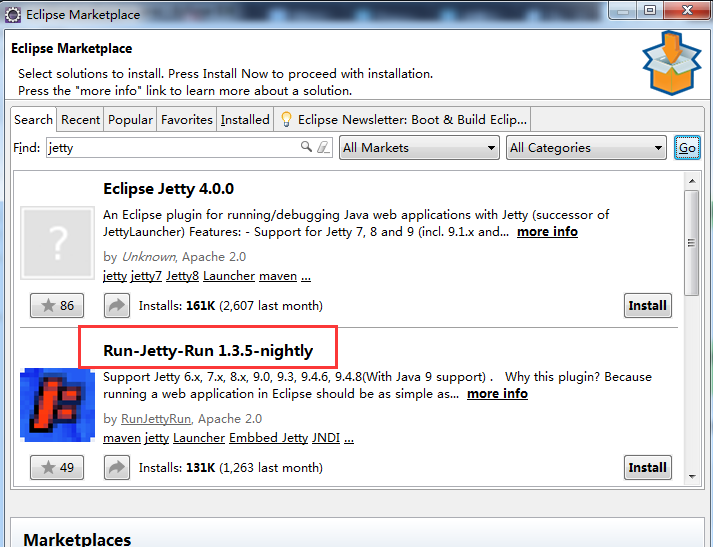Share Eclipse Jetty 4.0.0 via arrow icon
This screenshot has width=713, height=547.
point(117,306)
